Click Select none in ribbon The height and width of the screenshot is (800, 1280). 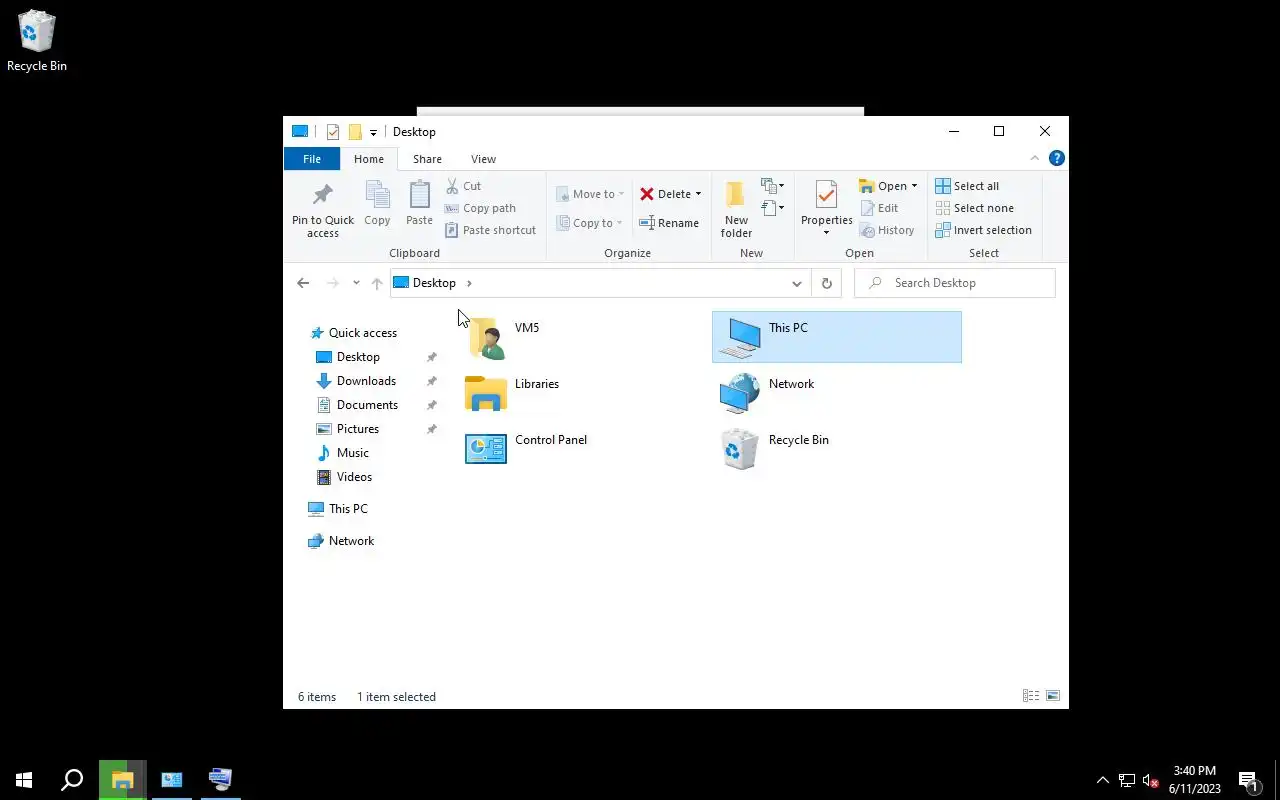coord(975,208)
